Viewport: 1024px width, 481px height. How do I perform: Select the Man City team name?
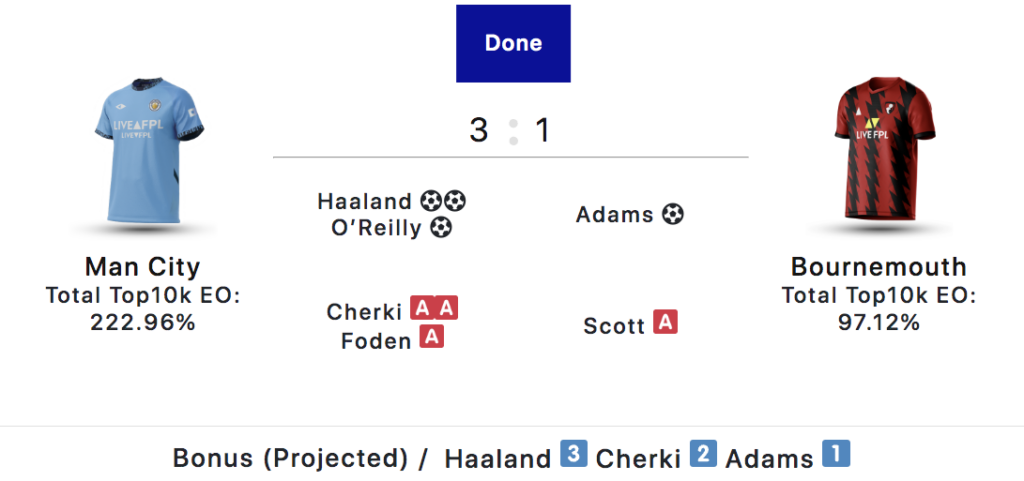(x=142, y=267)
